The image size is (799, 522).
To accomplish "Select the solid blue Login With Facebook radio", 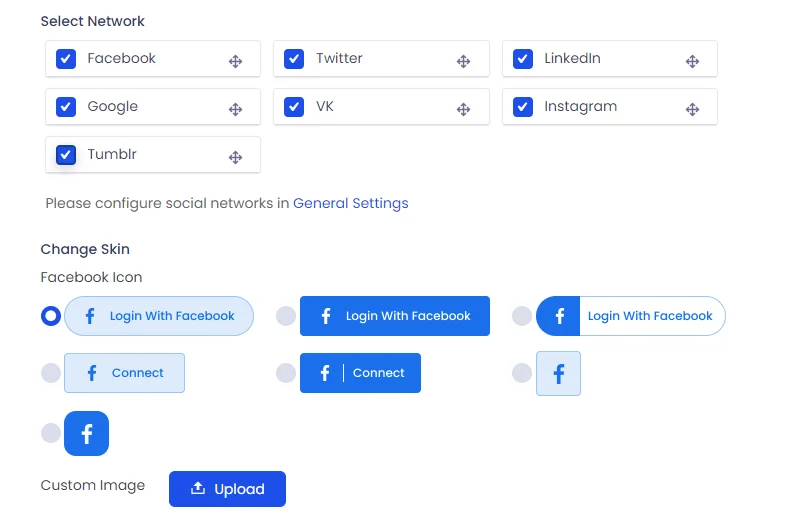I will [286, 316].
